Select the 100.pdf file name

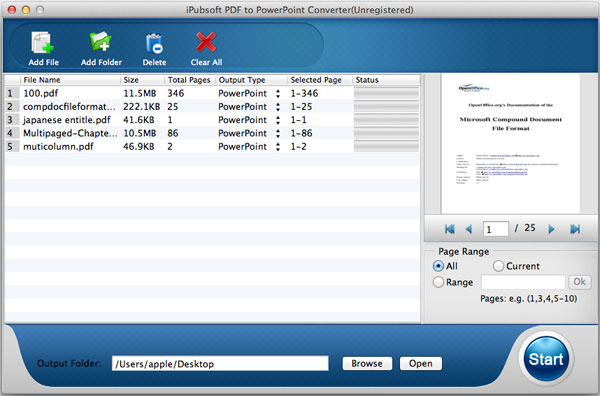[x=41, y=93]
